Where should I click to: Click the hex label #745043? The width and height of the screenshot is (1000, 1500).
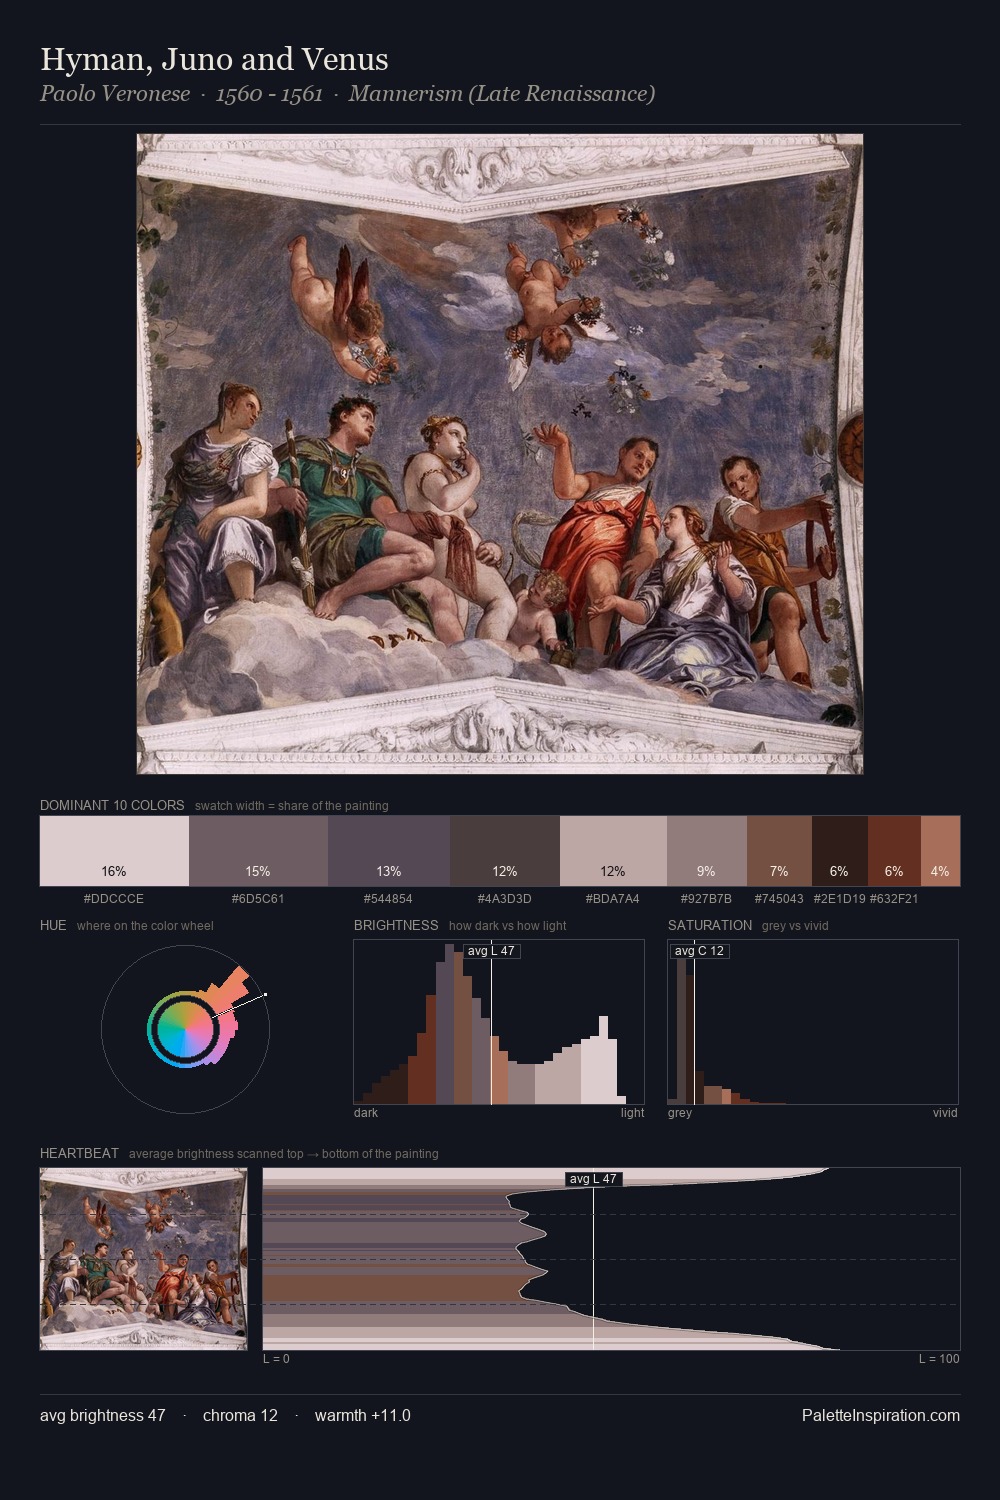pyautogui.click(x=779, y=899)
